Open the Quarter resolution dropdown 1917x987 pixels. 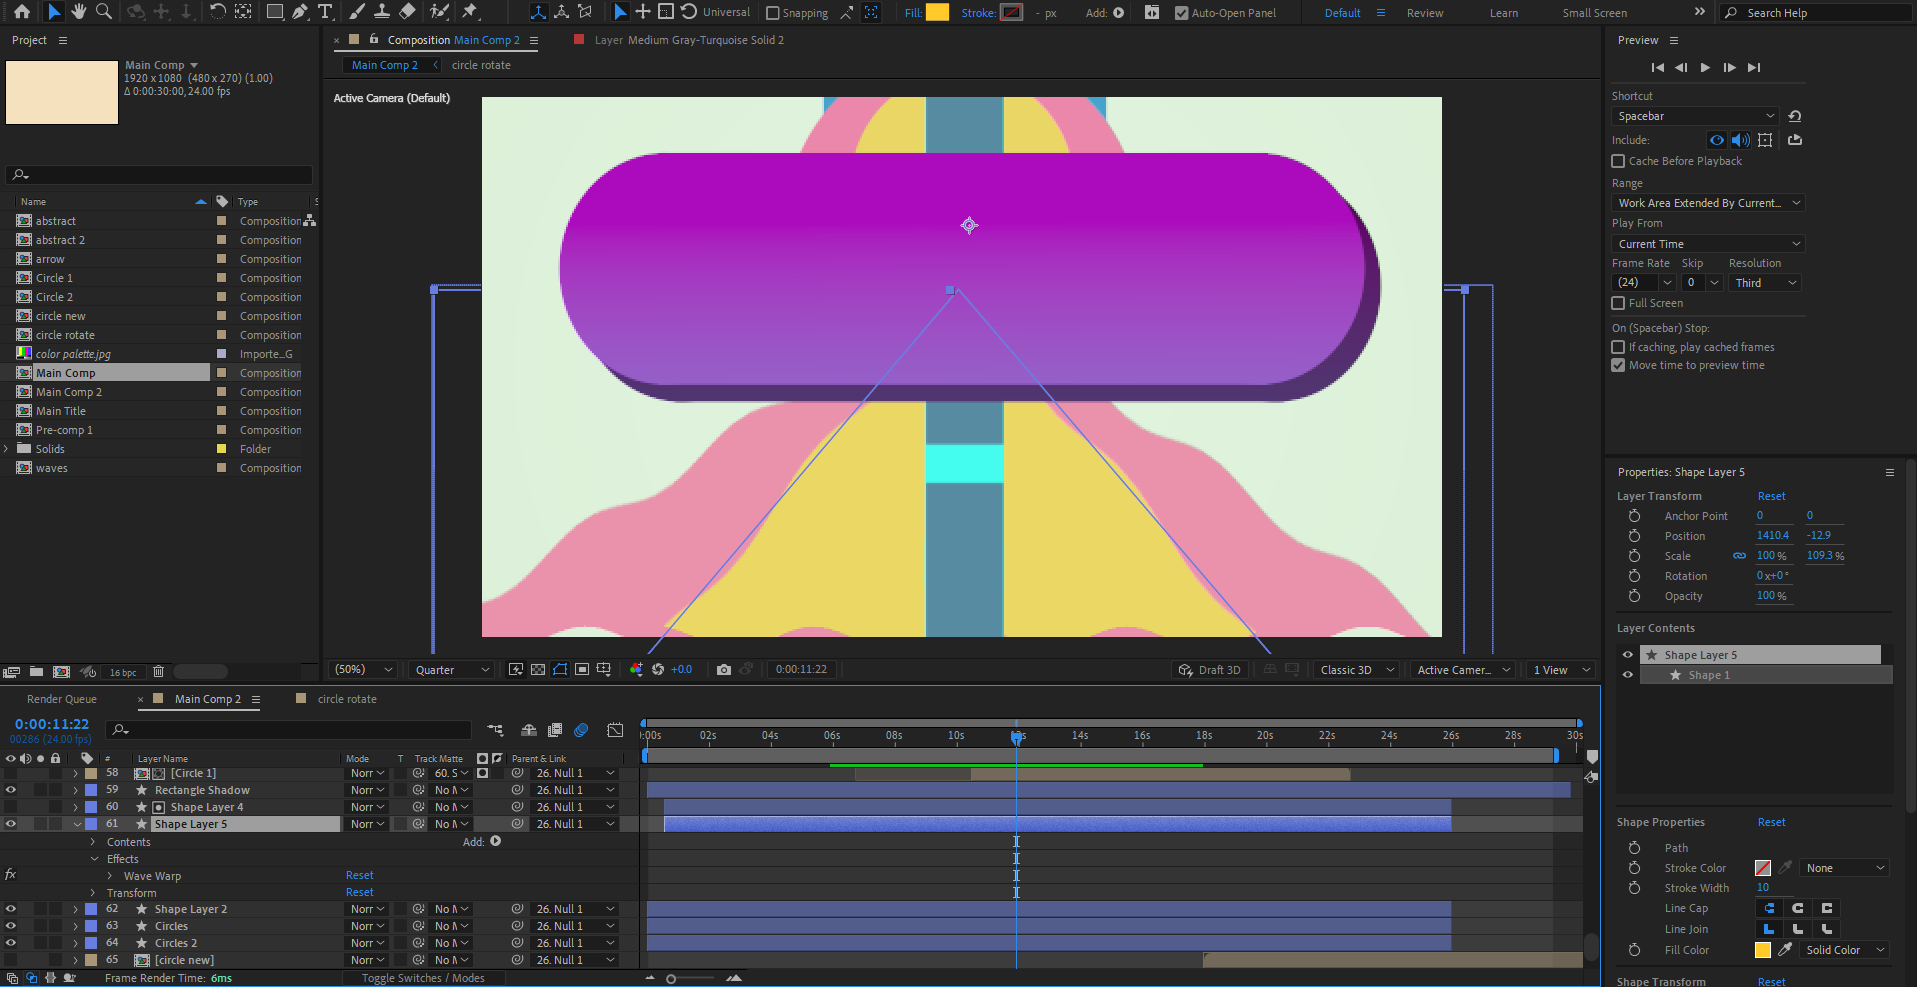[x=451, y=670]
